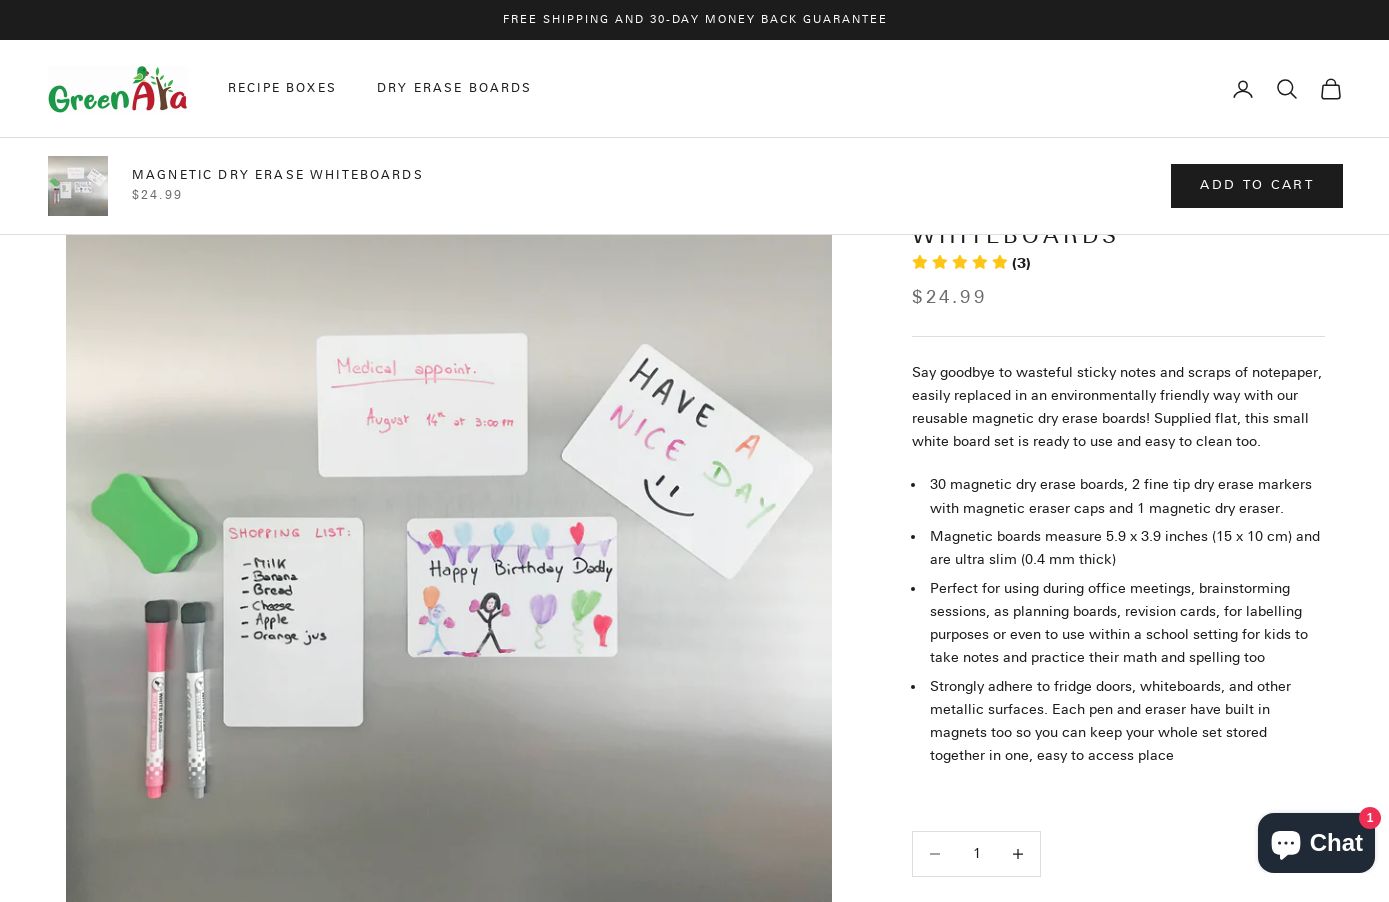Open the search magnifier icon
The width and height of the screenshot is (1389, 902).
coord(1287,89)
